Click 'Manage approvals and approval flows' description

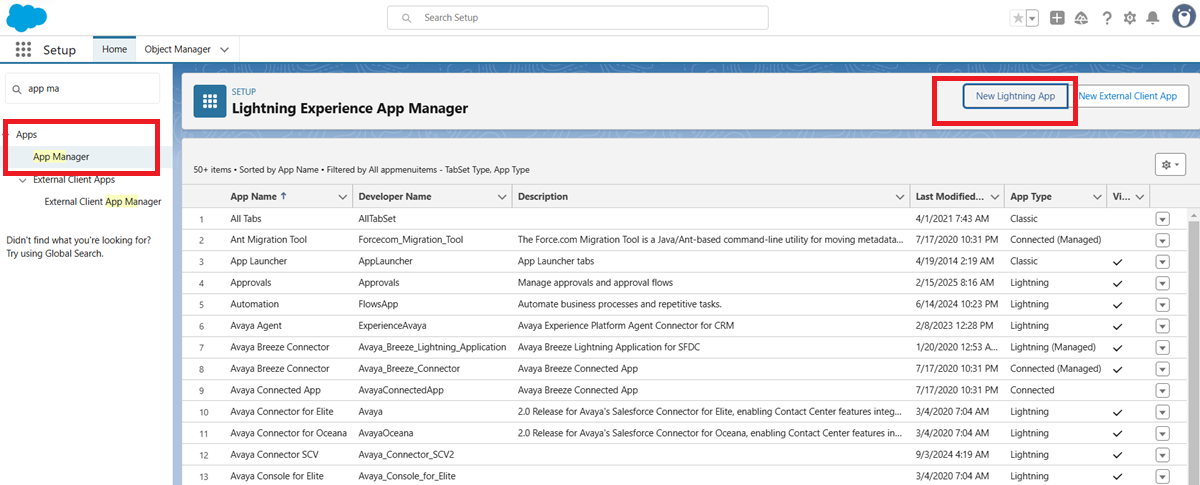pyautogui.click(x=597, y=283)
